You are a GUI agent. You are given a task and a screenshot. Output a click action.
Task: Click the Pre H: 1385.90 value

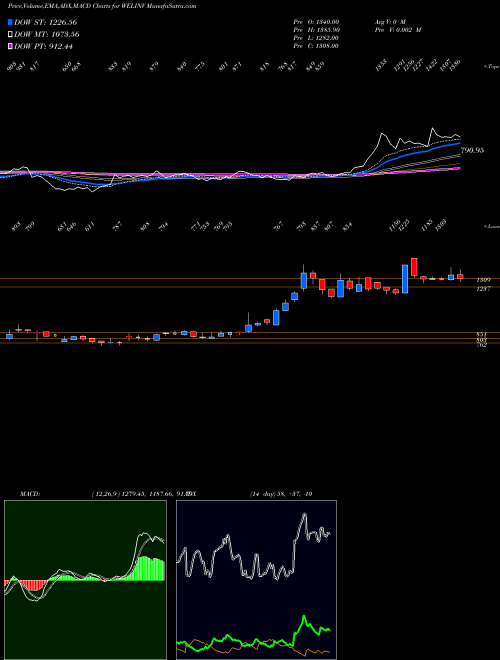coord(316,30)
